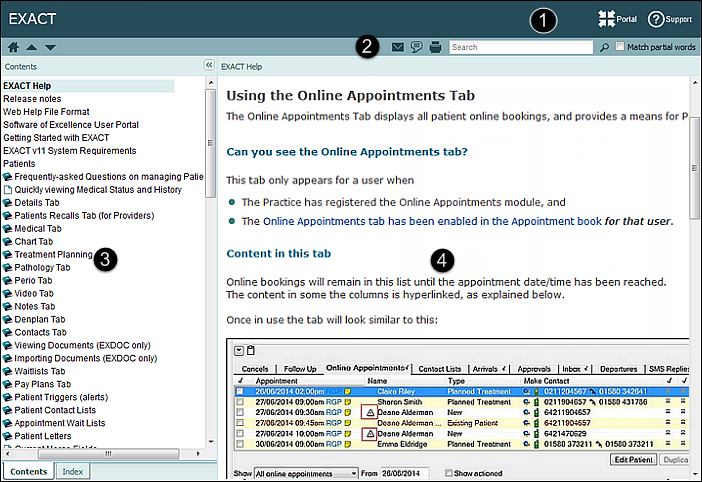Screen dimensions: 702x482
Task: Go to the Home page icon
Action: tap(13, 47)
